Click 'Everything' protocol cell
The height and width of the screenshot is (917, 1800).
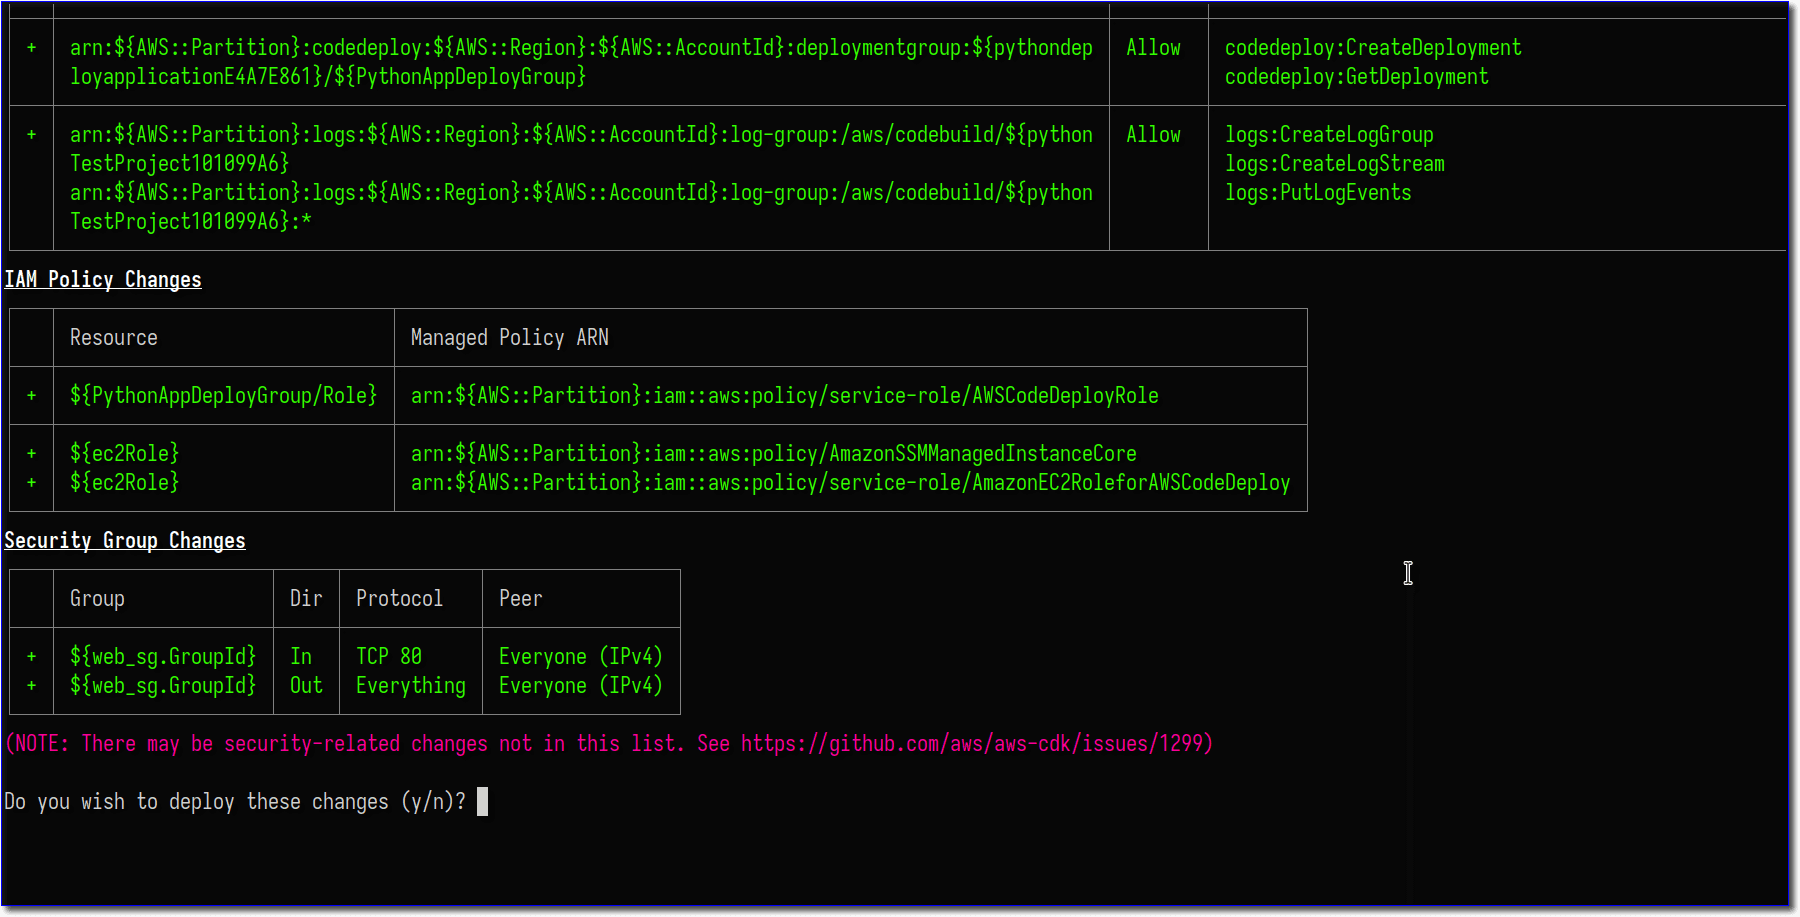[x=411, y=686]
